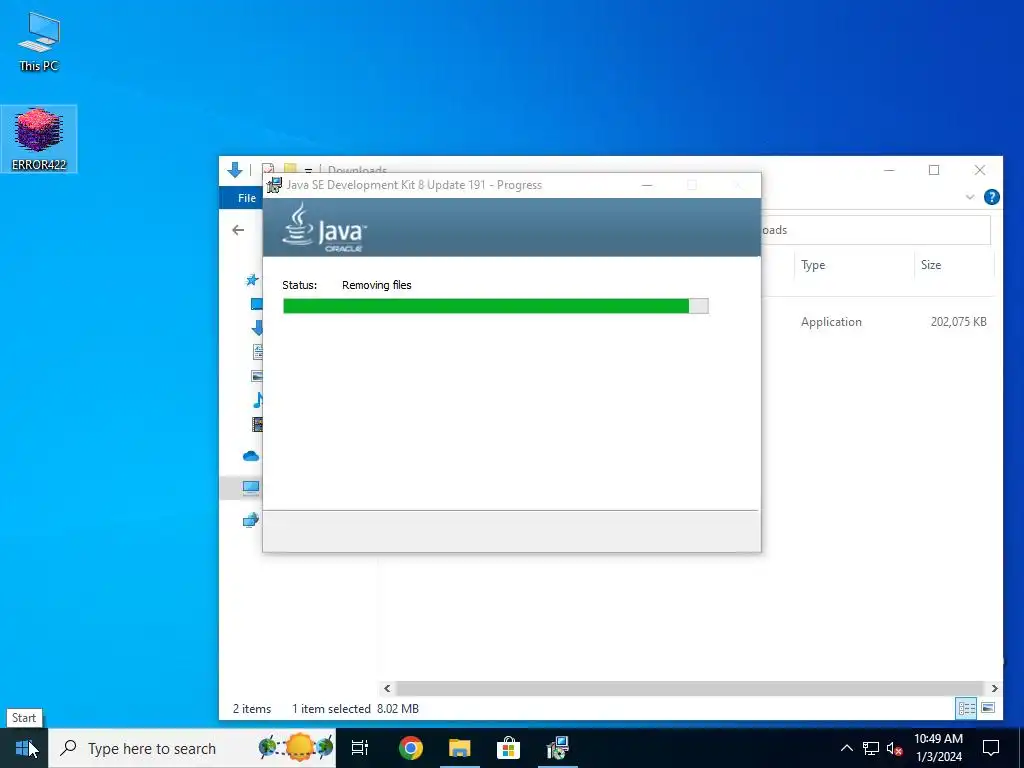1024x768 pixels.
Task: Minimize the Java SE Development Kit dialog
Action: 647,185
